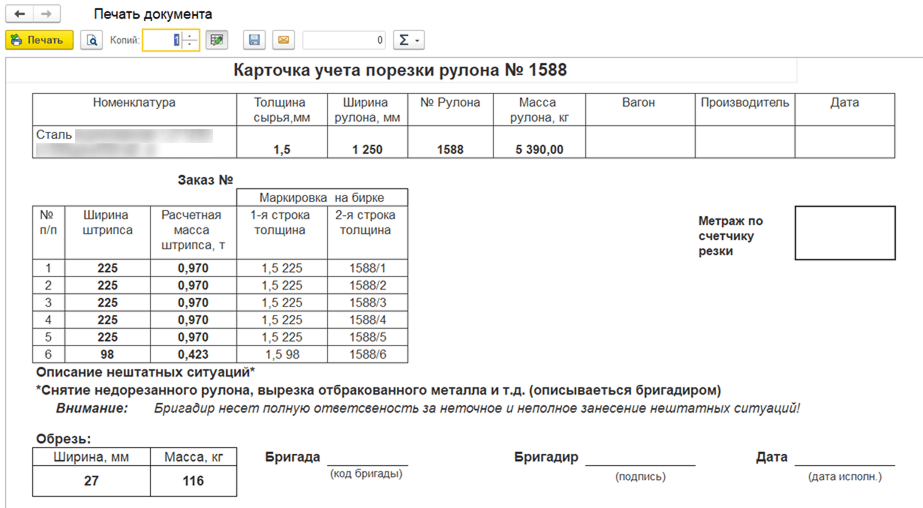This screenshot has height=508, width=923.
Task: Select the marking cell 1588/6
Action: coord(367,354)
